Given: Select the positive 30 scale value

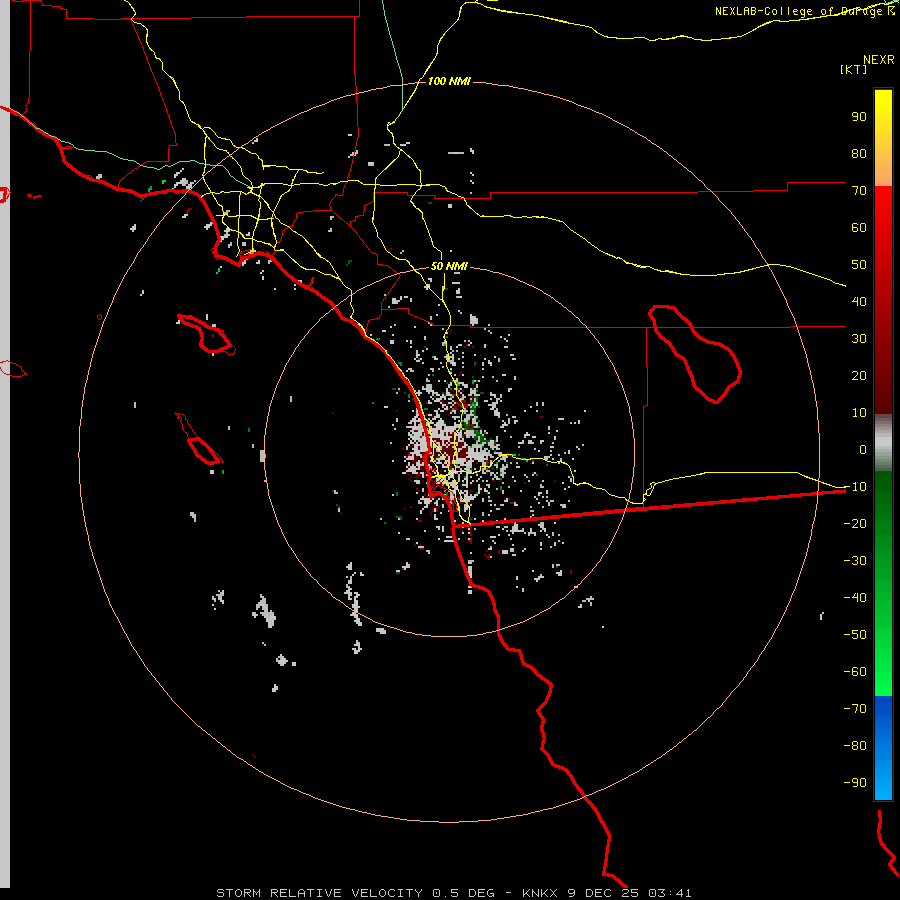Looking at the screenshot, I should (859, 339).
